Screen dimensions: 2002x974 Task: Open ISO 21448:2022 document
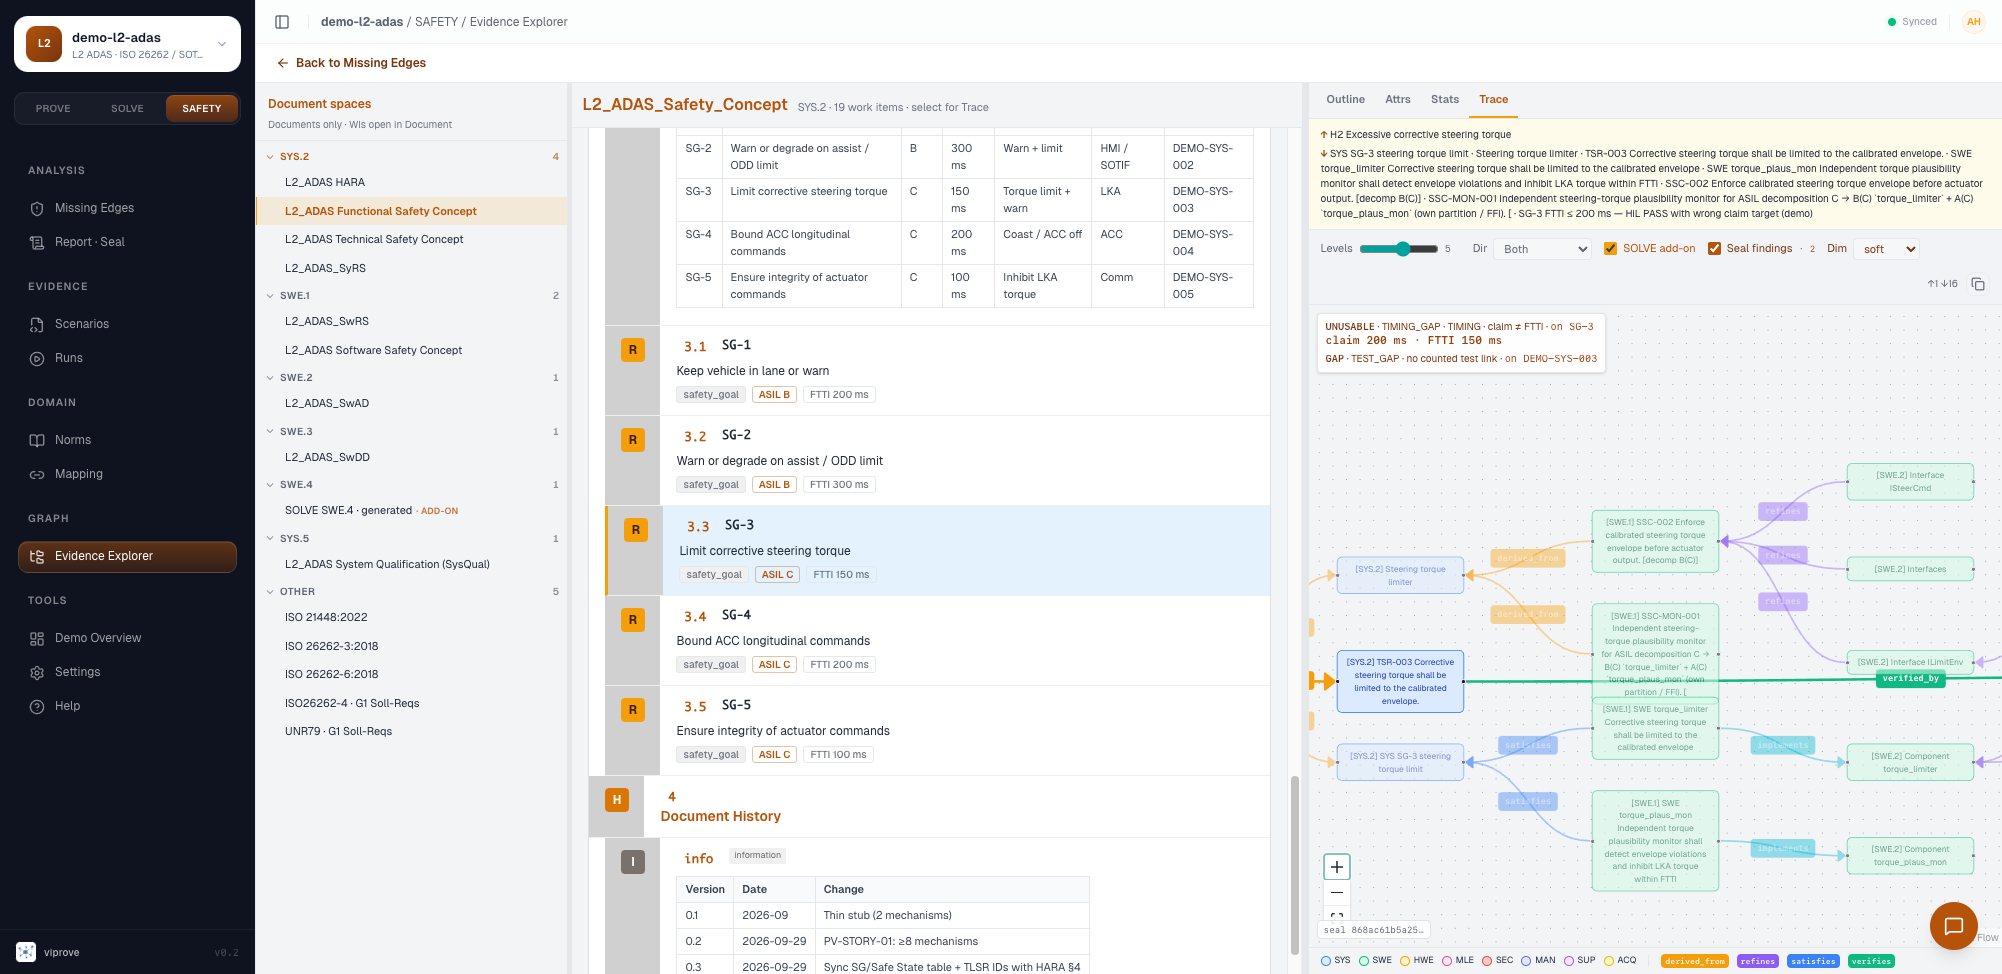click(x=326, y=618)
